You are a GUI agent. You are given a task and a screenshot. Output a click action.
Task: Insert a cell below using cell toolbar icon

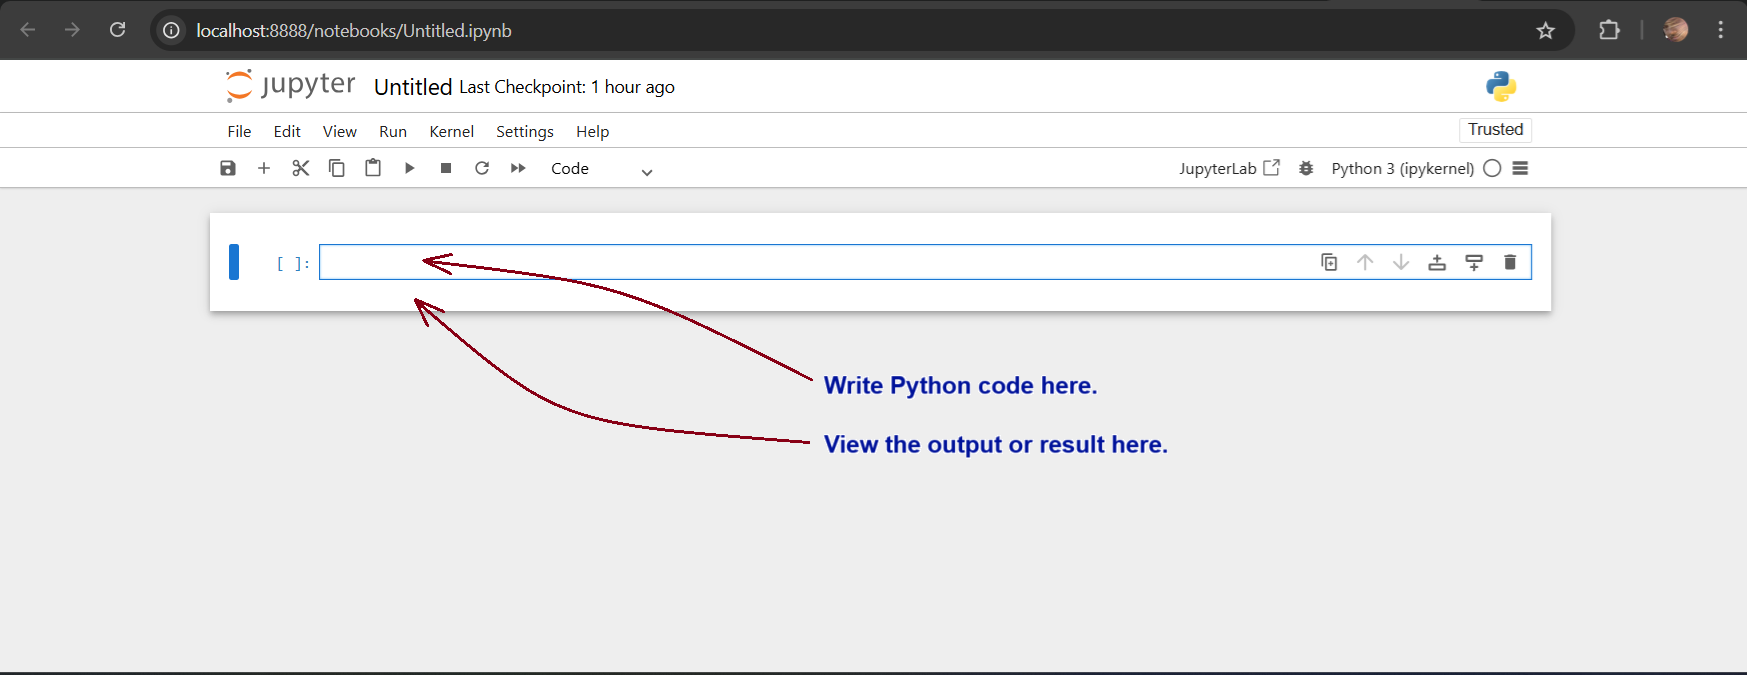[1474, 262]
